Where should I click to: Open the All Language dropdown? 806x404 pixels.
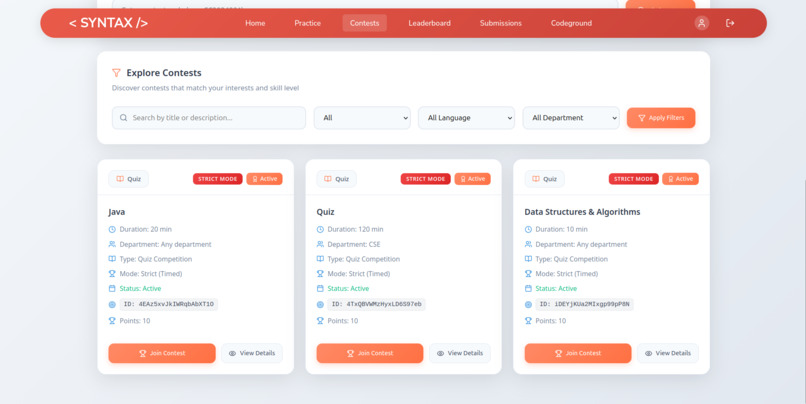coord(466,118)
